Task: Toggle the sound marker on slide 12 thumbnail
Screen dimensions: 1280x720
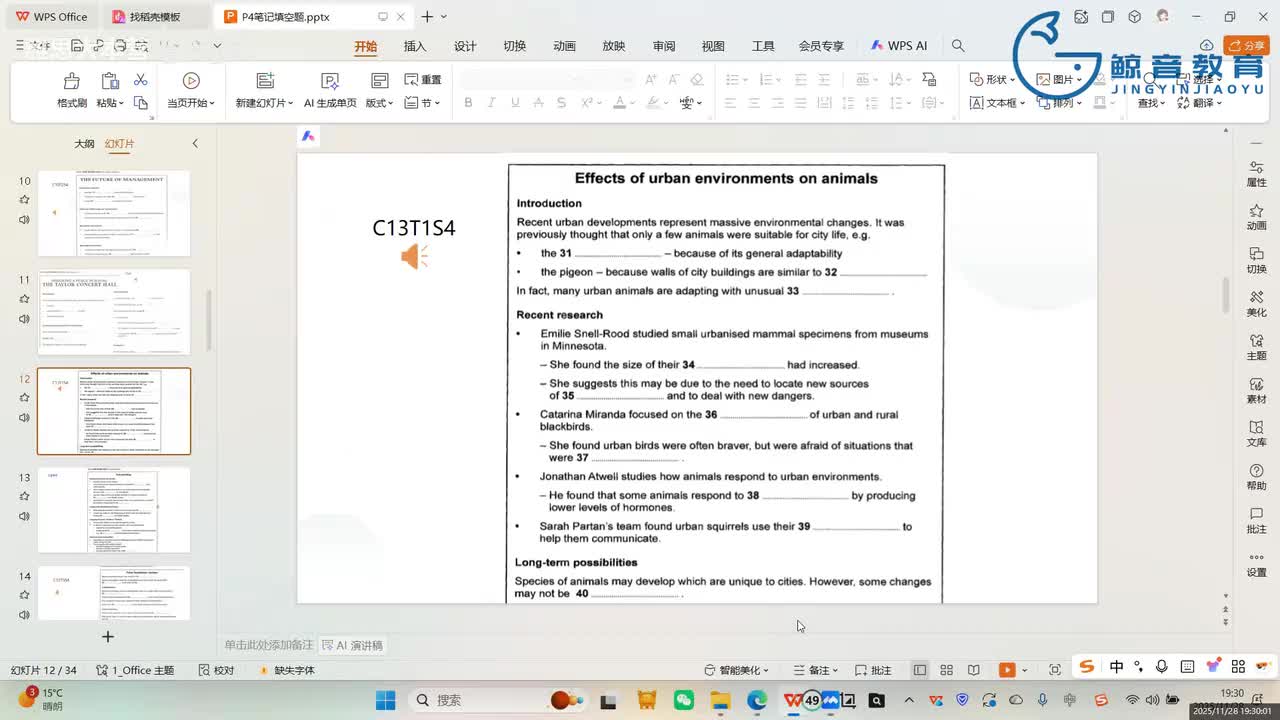Action: (24, 417)
